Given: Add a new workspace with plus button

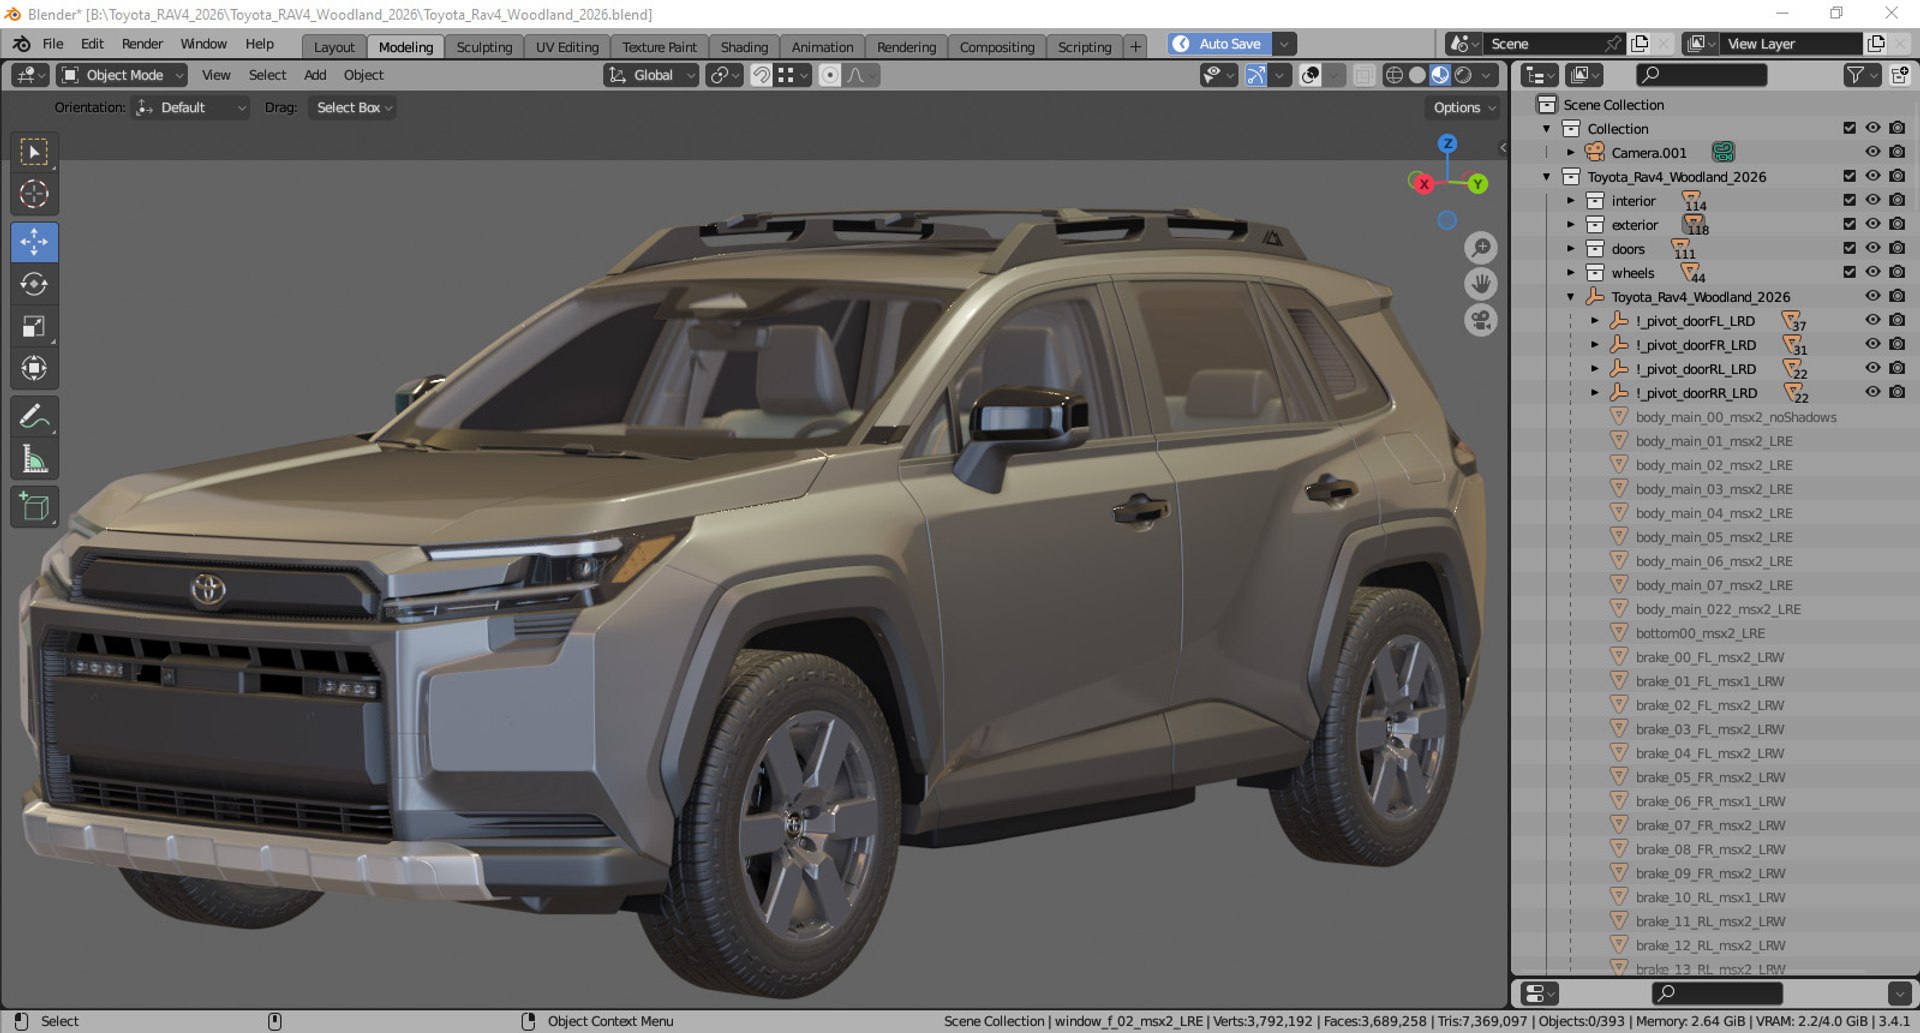Looking at the screenshot, I should click(x=1135, y=47).
